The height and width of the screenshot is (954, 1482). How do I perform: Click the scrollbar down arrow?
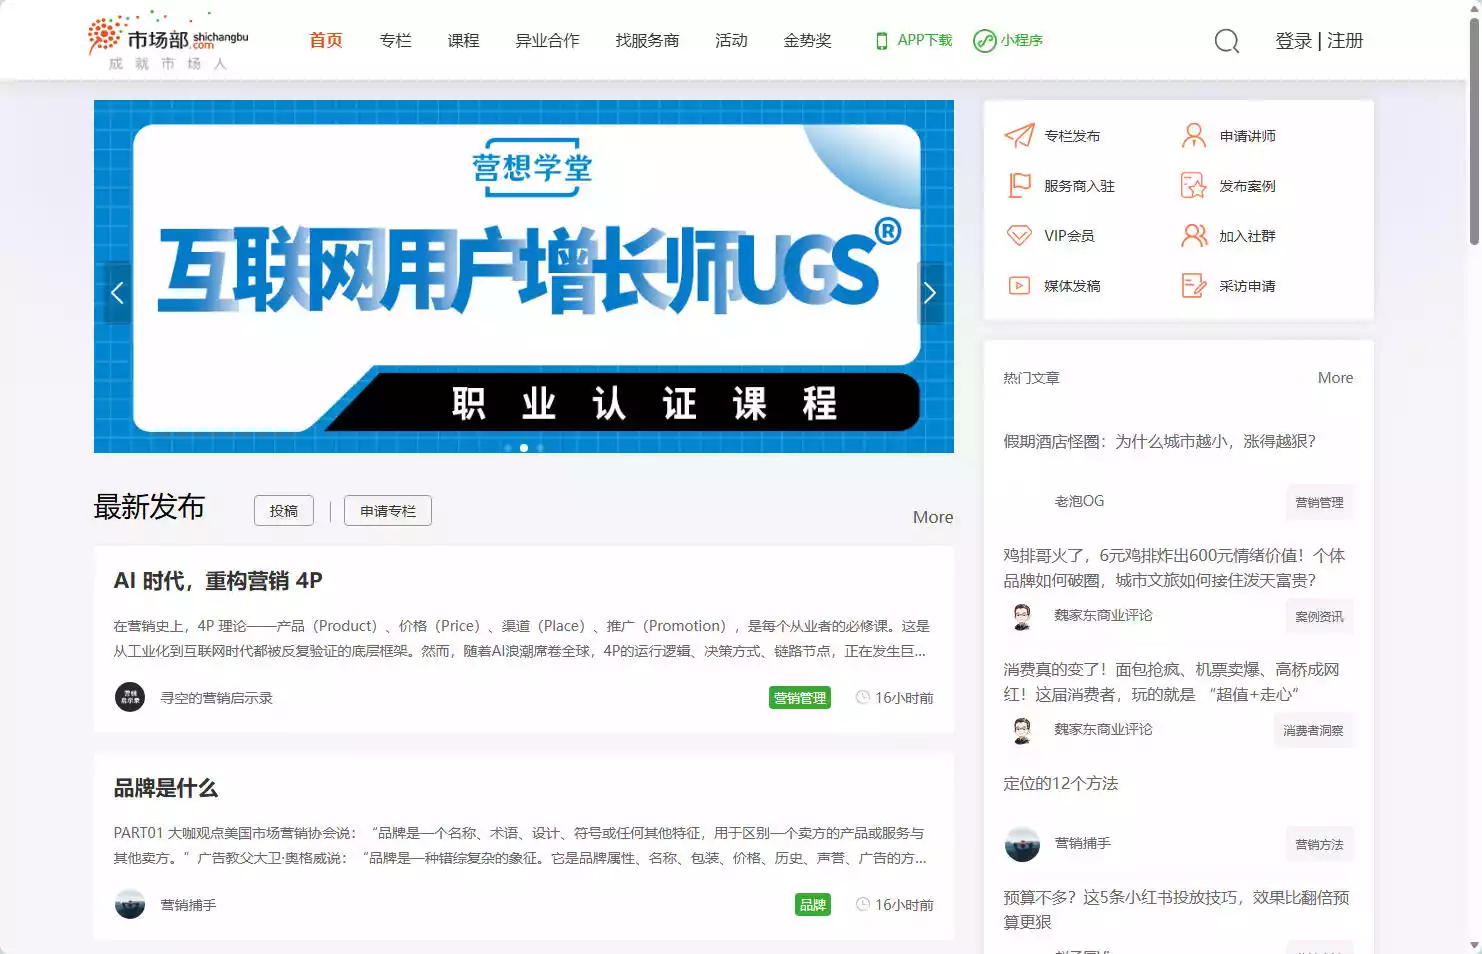[1474, 945]
